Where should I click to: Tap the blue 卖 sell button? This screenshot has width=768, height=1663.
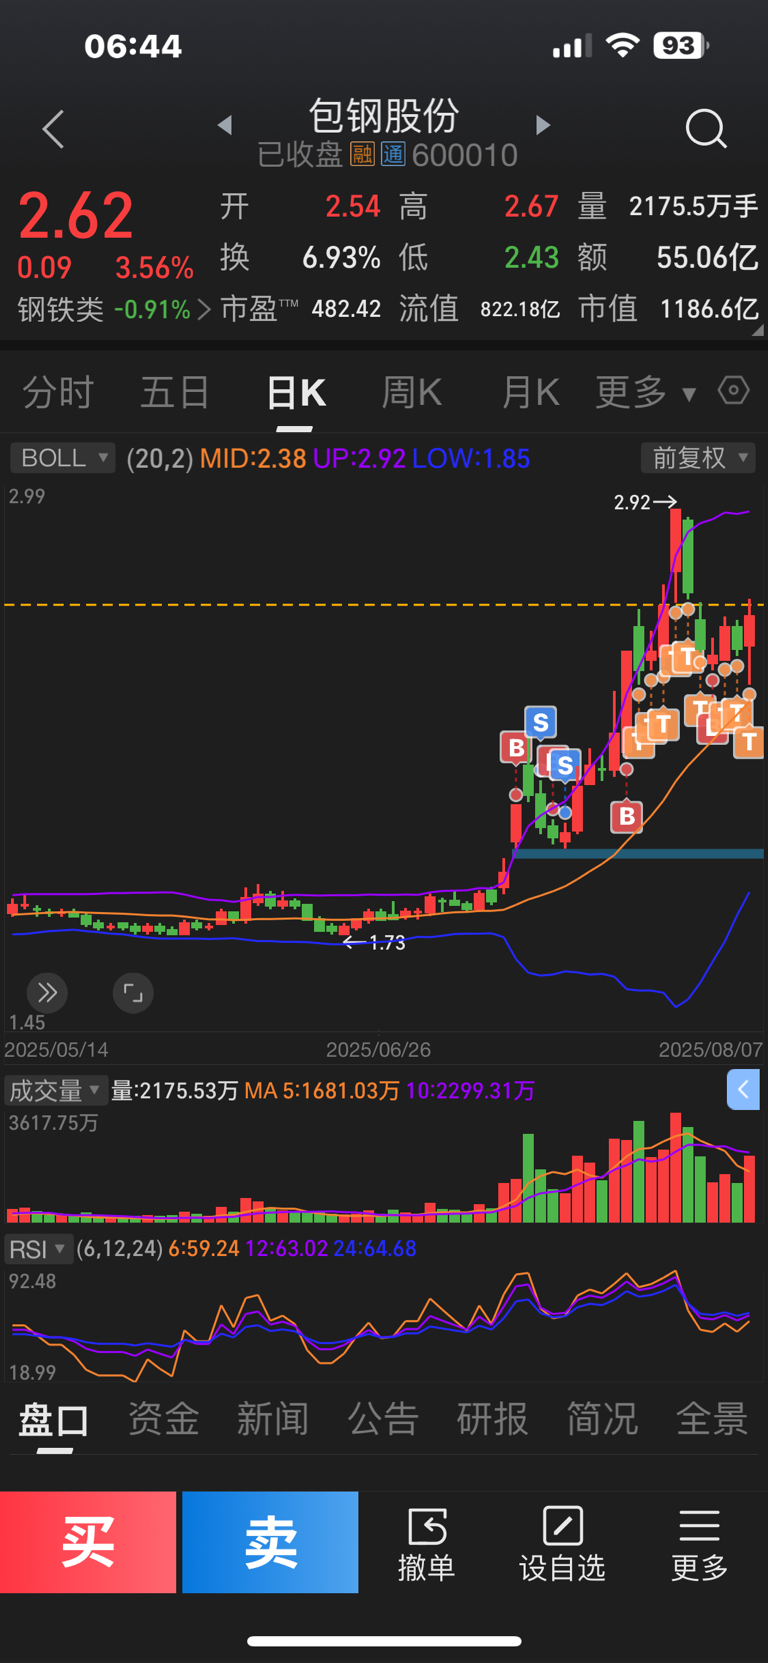[x=270, y=1542]
